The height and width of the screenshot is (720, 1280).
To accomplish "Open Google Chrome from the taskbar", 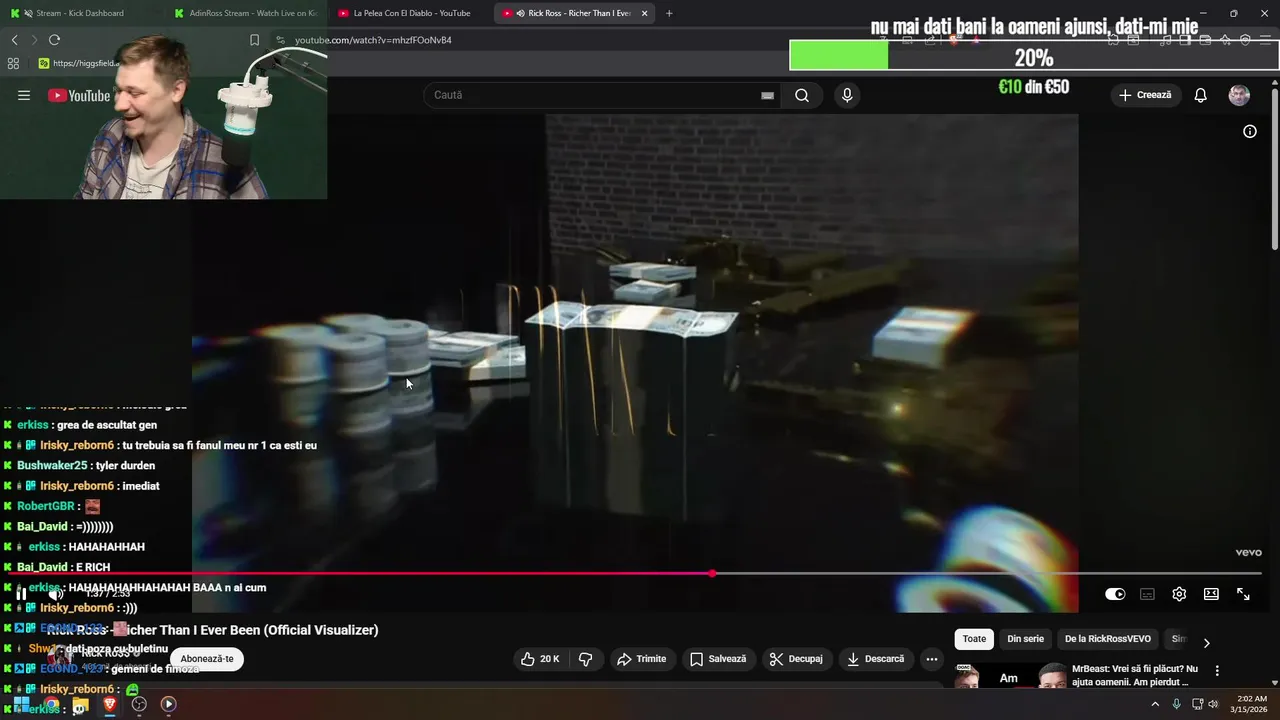I will click(51, 704).
